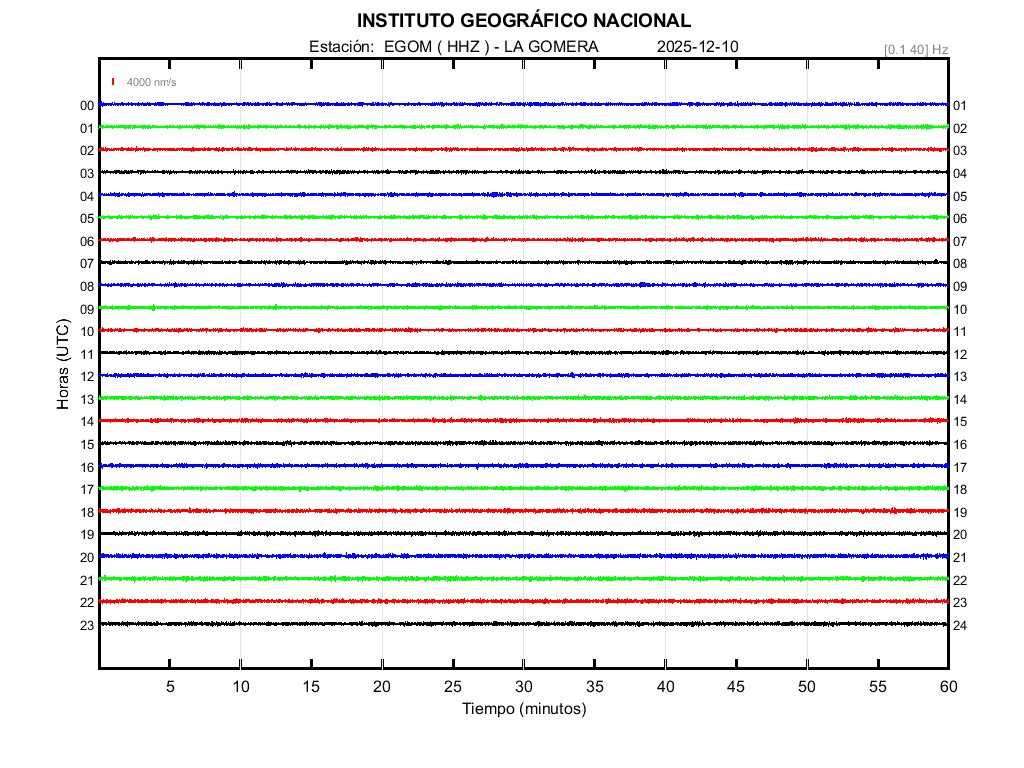Click the left-axis hour label 00
The image size is (1024, 768).
pos(87,106)
